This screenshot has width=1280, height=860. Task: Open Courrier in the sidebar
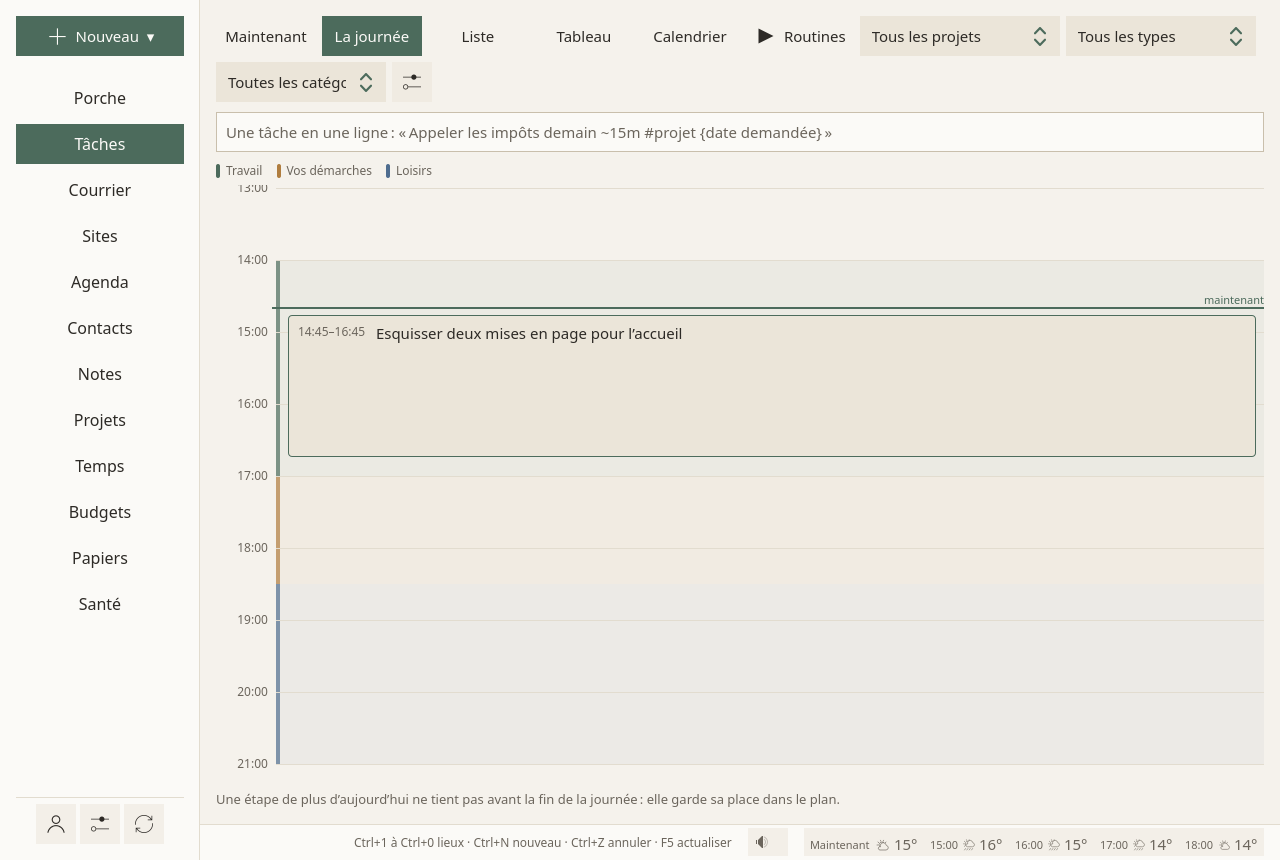click(x=100, y=190)
